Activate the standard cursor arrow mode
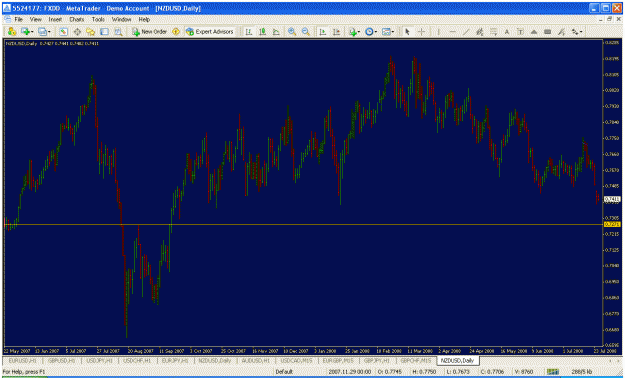Image resolution: width=625 pixels, height=378 pixels. [x=407, y=32]
